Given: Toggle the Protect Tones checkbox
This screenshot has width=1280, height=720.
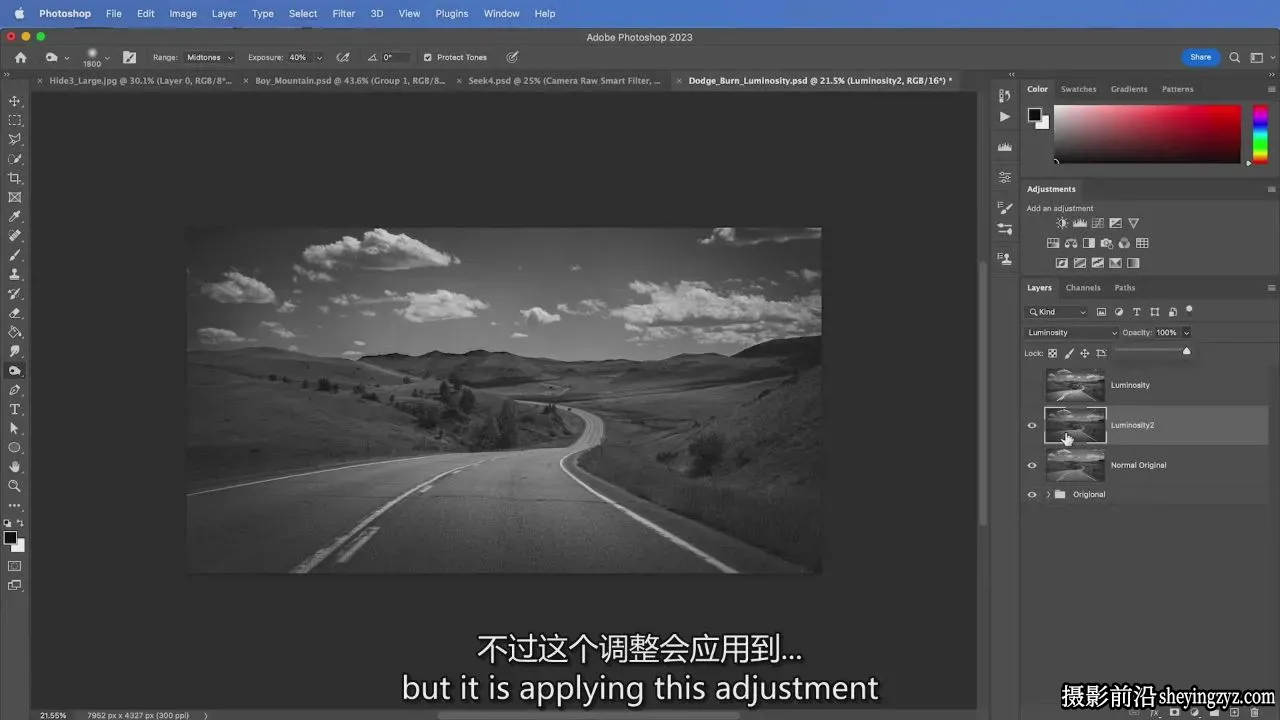Looking at the screenshot, I should tap(428, 57).
